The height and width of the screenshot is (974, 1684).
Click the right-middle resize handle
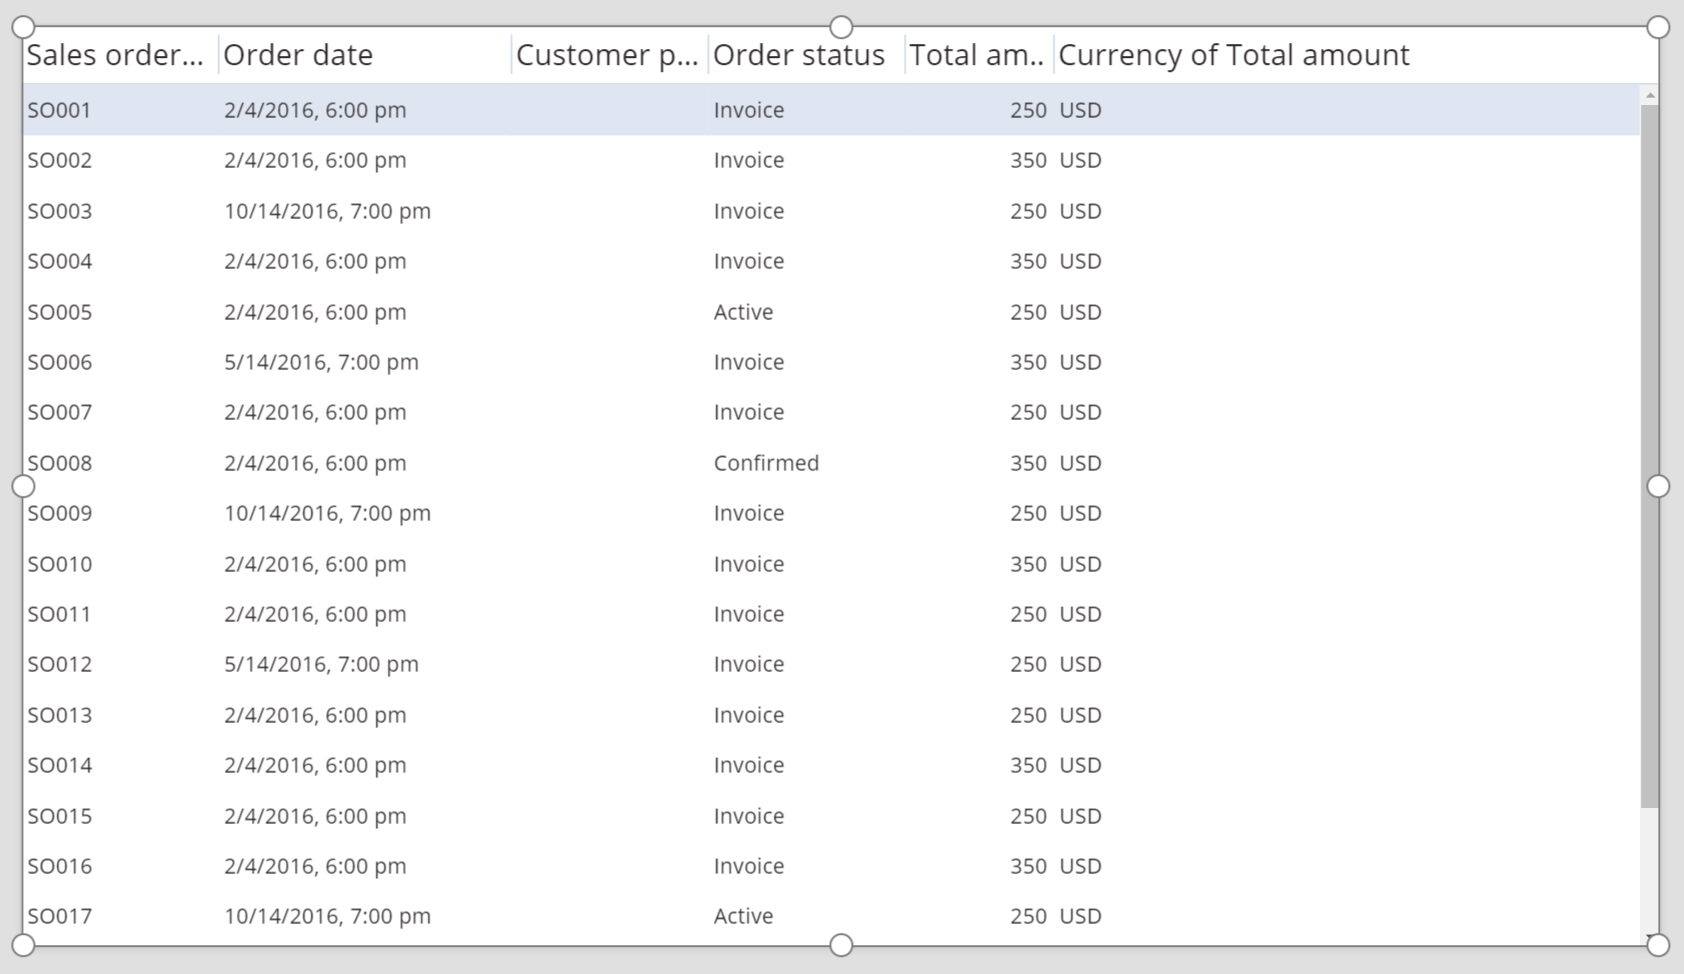click(x=1661, y=486)
